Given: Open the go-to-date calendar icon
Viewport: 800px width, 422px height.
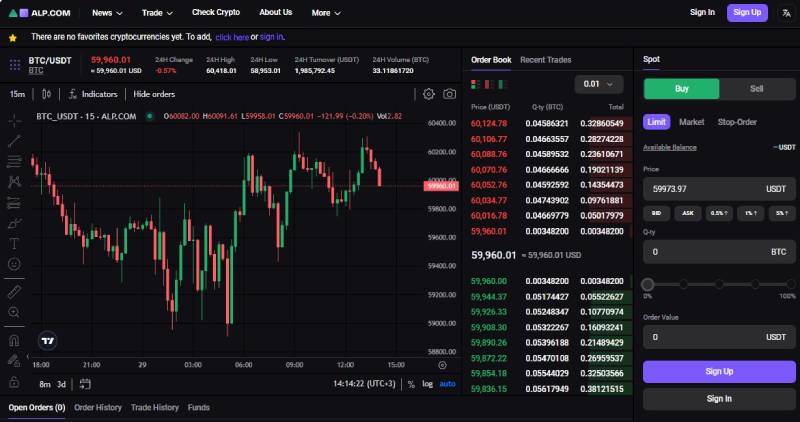Looking at the screenshot, I should click(85, 384).
